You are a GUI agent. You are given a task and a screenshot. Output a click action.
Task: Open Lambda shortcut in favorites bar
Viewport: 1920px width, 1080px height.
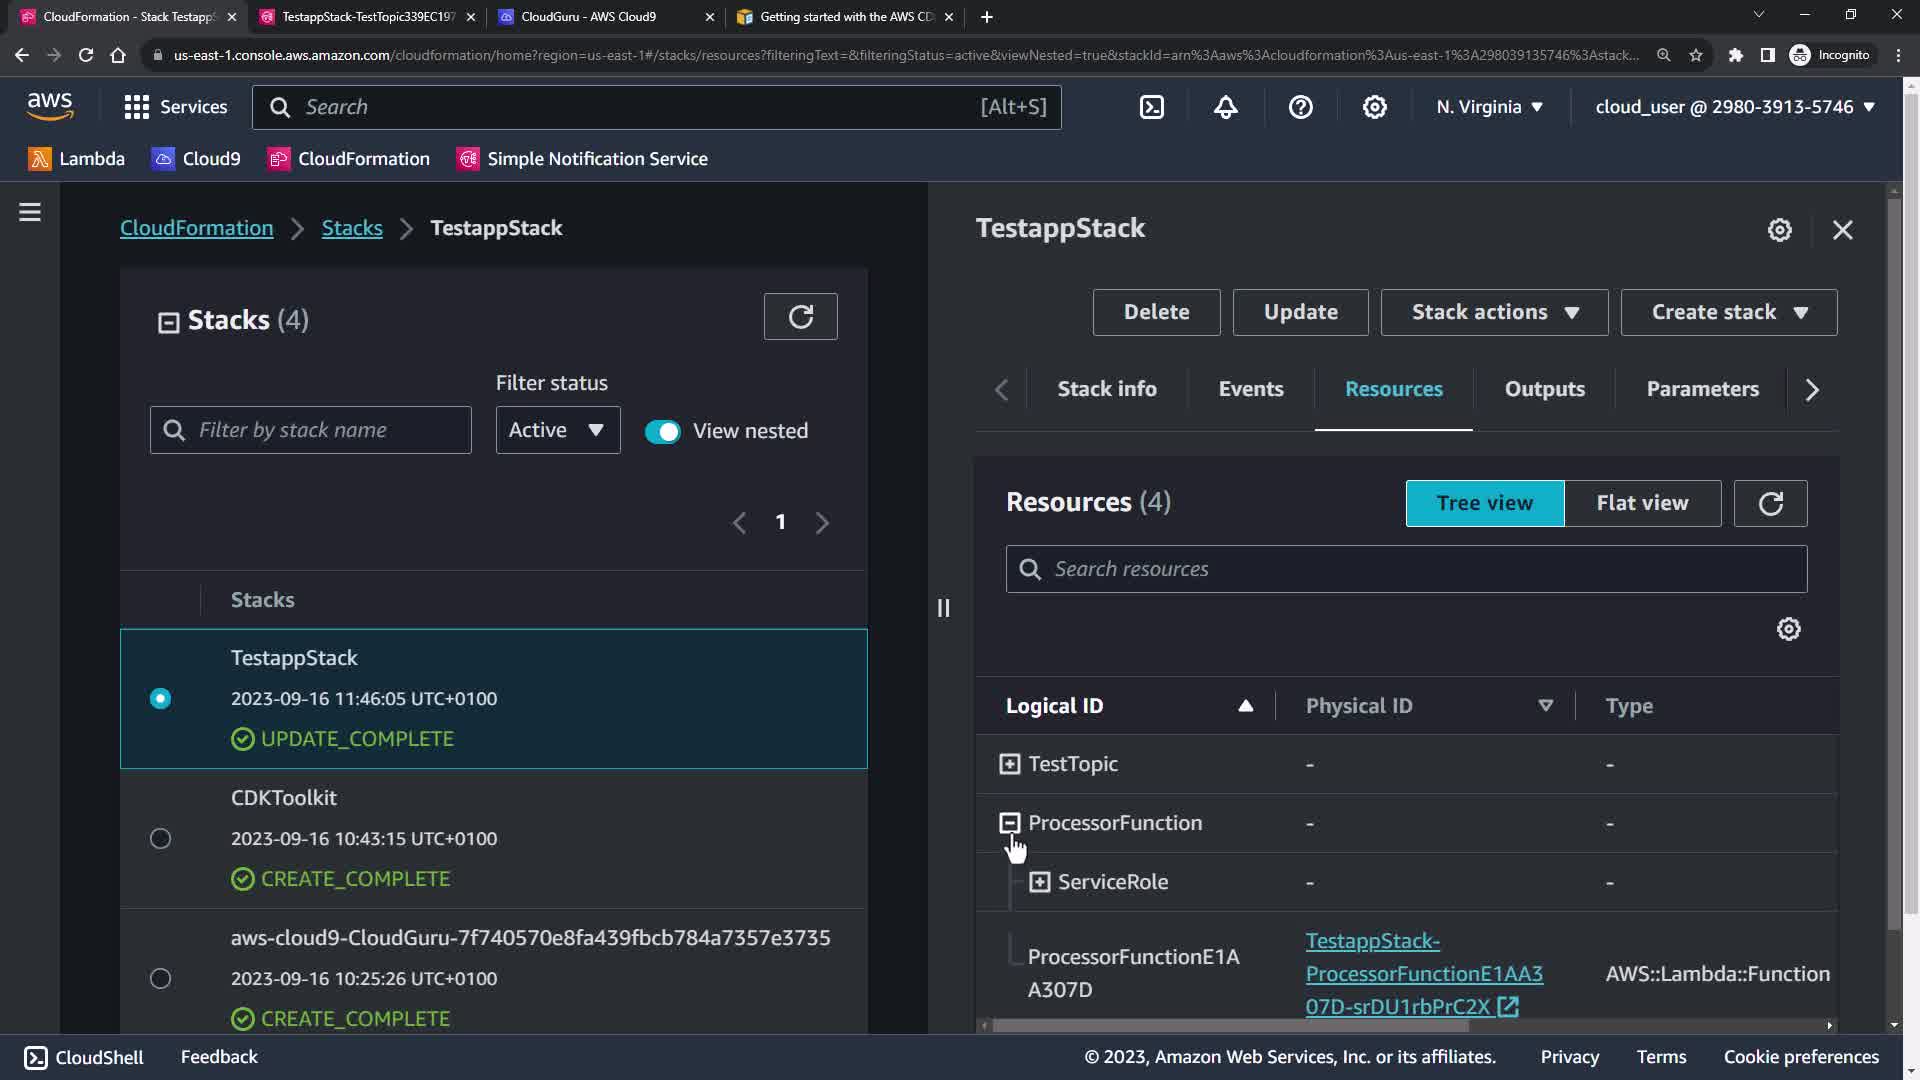pyautogui.click(x=77, y=159)
